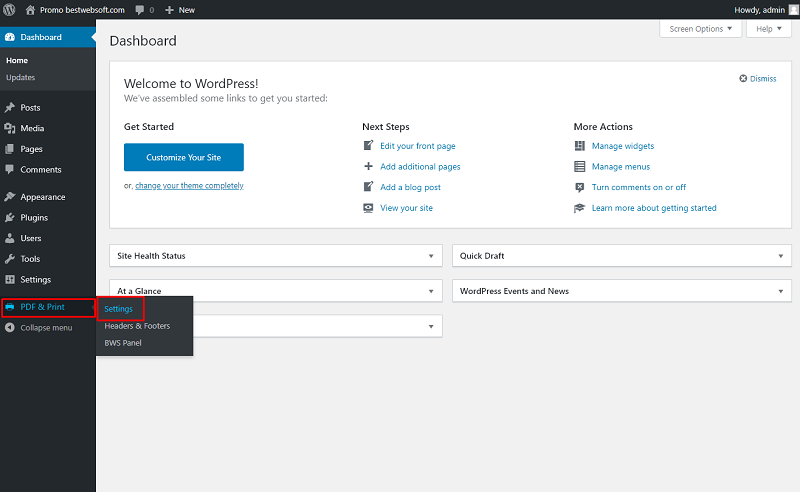Follow the Edit your front page link

click(418, 146)
